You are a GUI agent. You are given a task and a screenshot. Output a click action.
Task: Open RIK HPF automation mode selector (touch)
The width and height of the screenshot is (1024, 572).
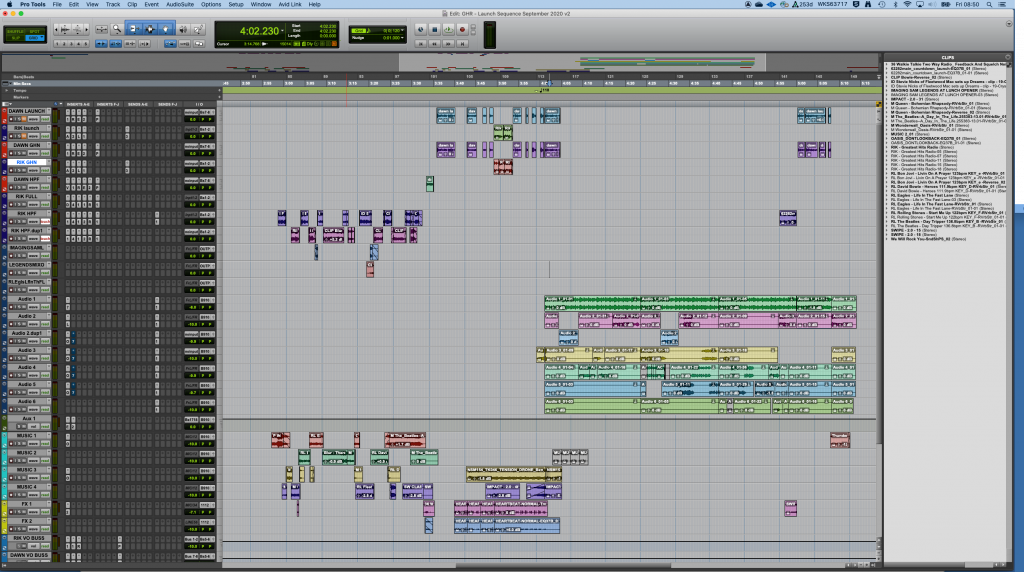pyautogui.click(x=46, y=221)
